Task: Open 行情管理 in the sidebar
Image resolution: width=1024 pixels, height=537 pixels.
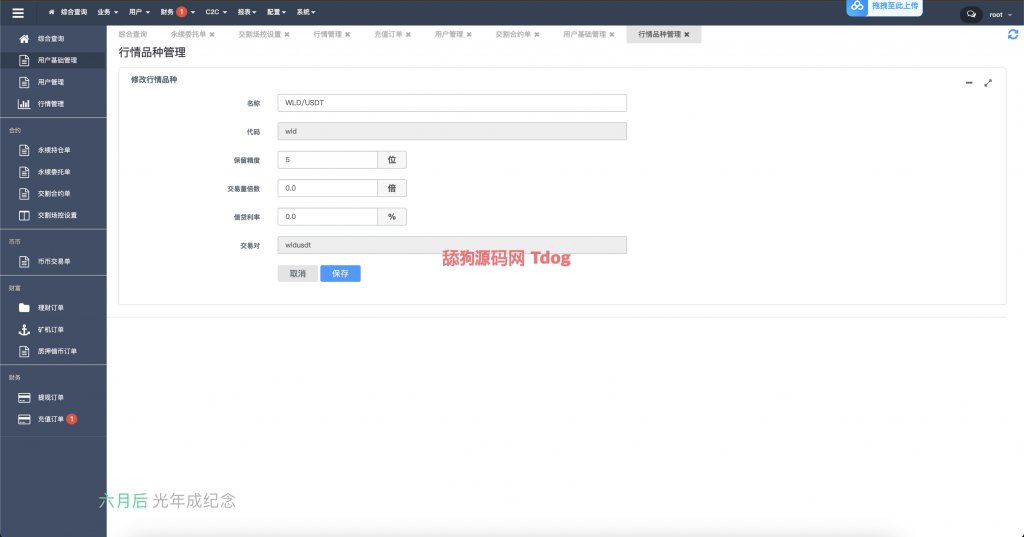Action: tap(50, 104)
